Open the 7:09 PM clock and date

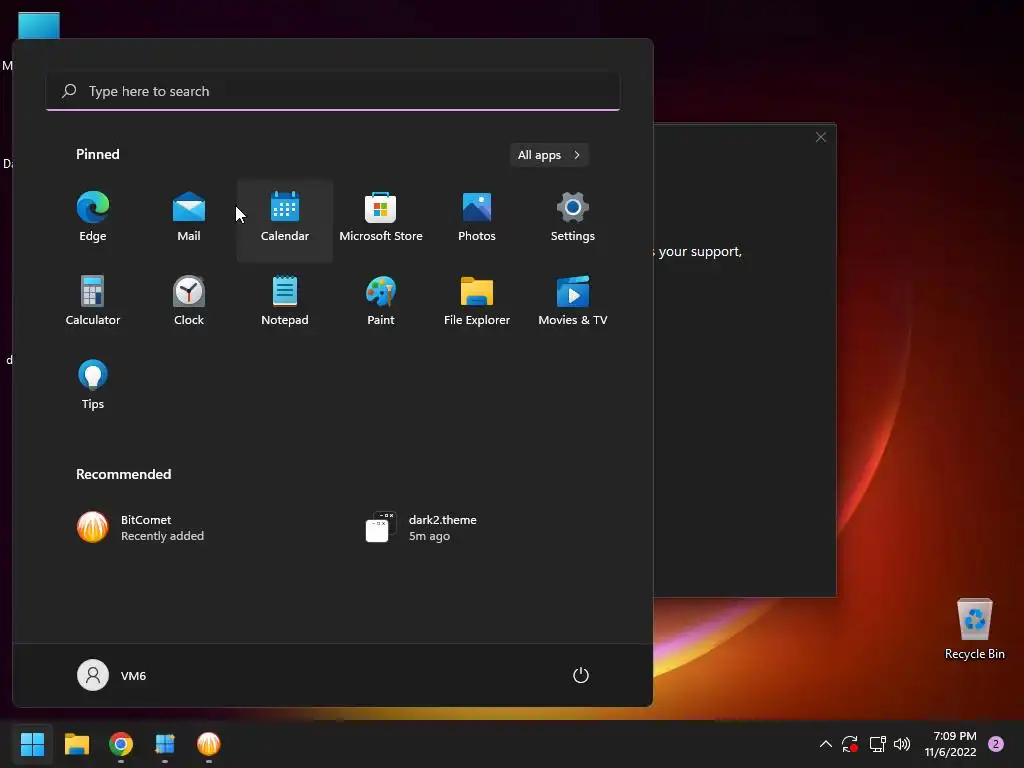(x=950, y=744)
